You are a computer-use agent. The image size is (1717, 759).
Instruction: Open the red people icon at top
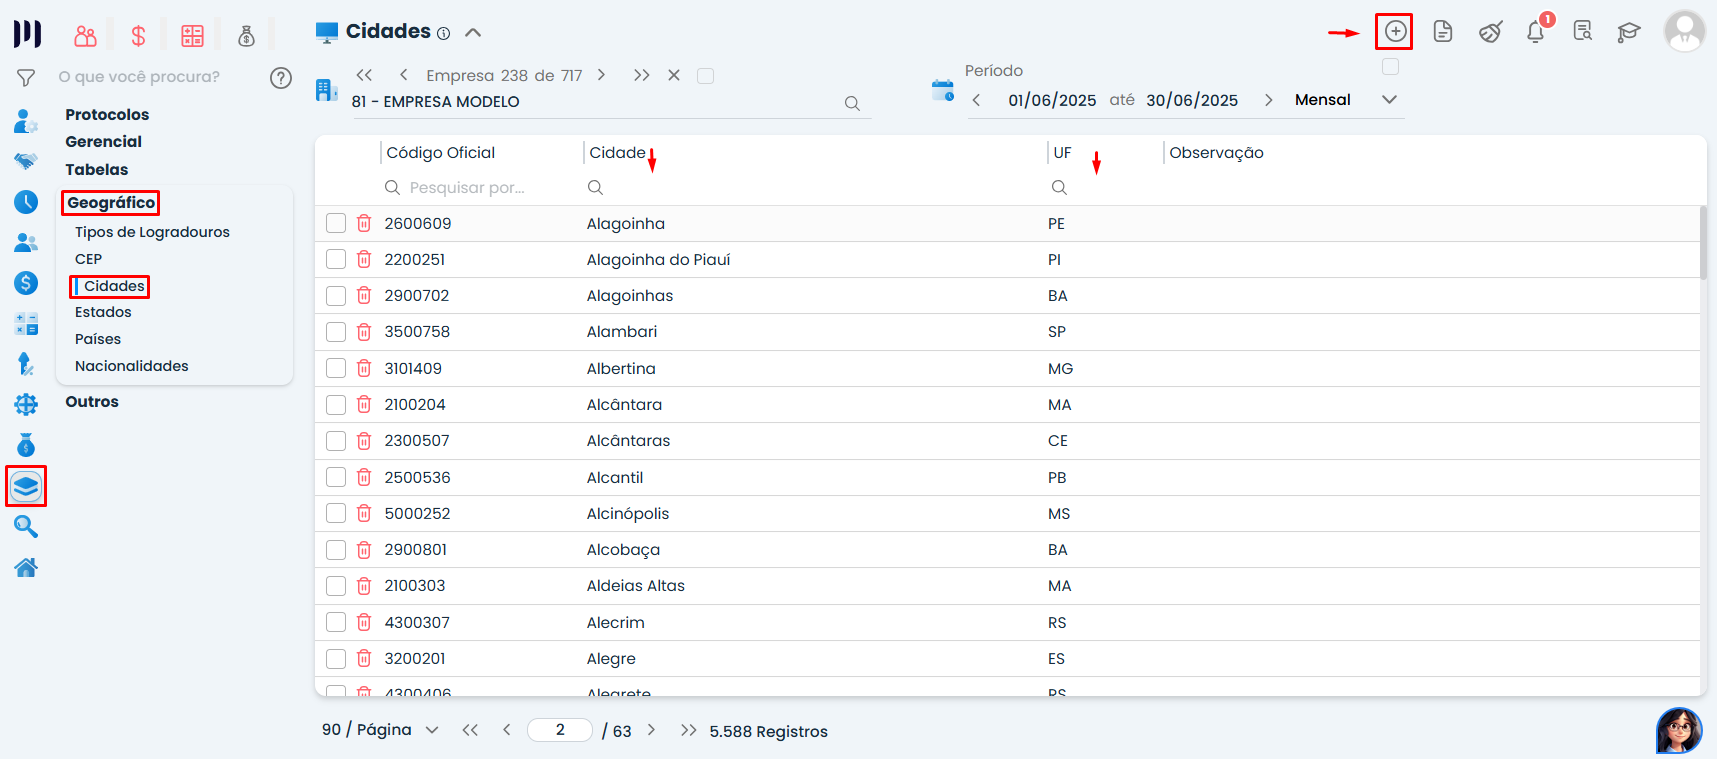click(x=86, y=37)
